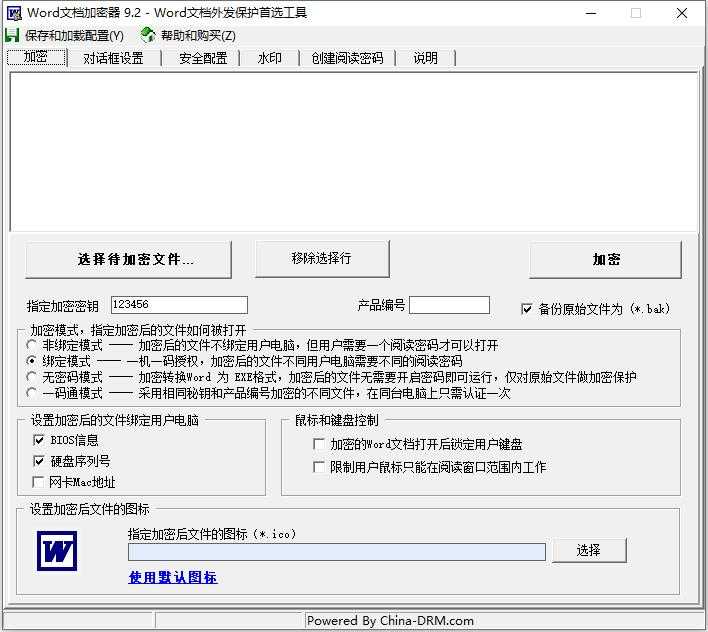The image size is (708, 632).
Task: Click the Word encryptor app icon in title bar
Action: click(x=14, y=13)
